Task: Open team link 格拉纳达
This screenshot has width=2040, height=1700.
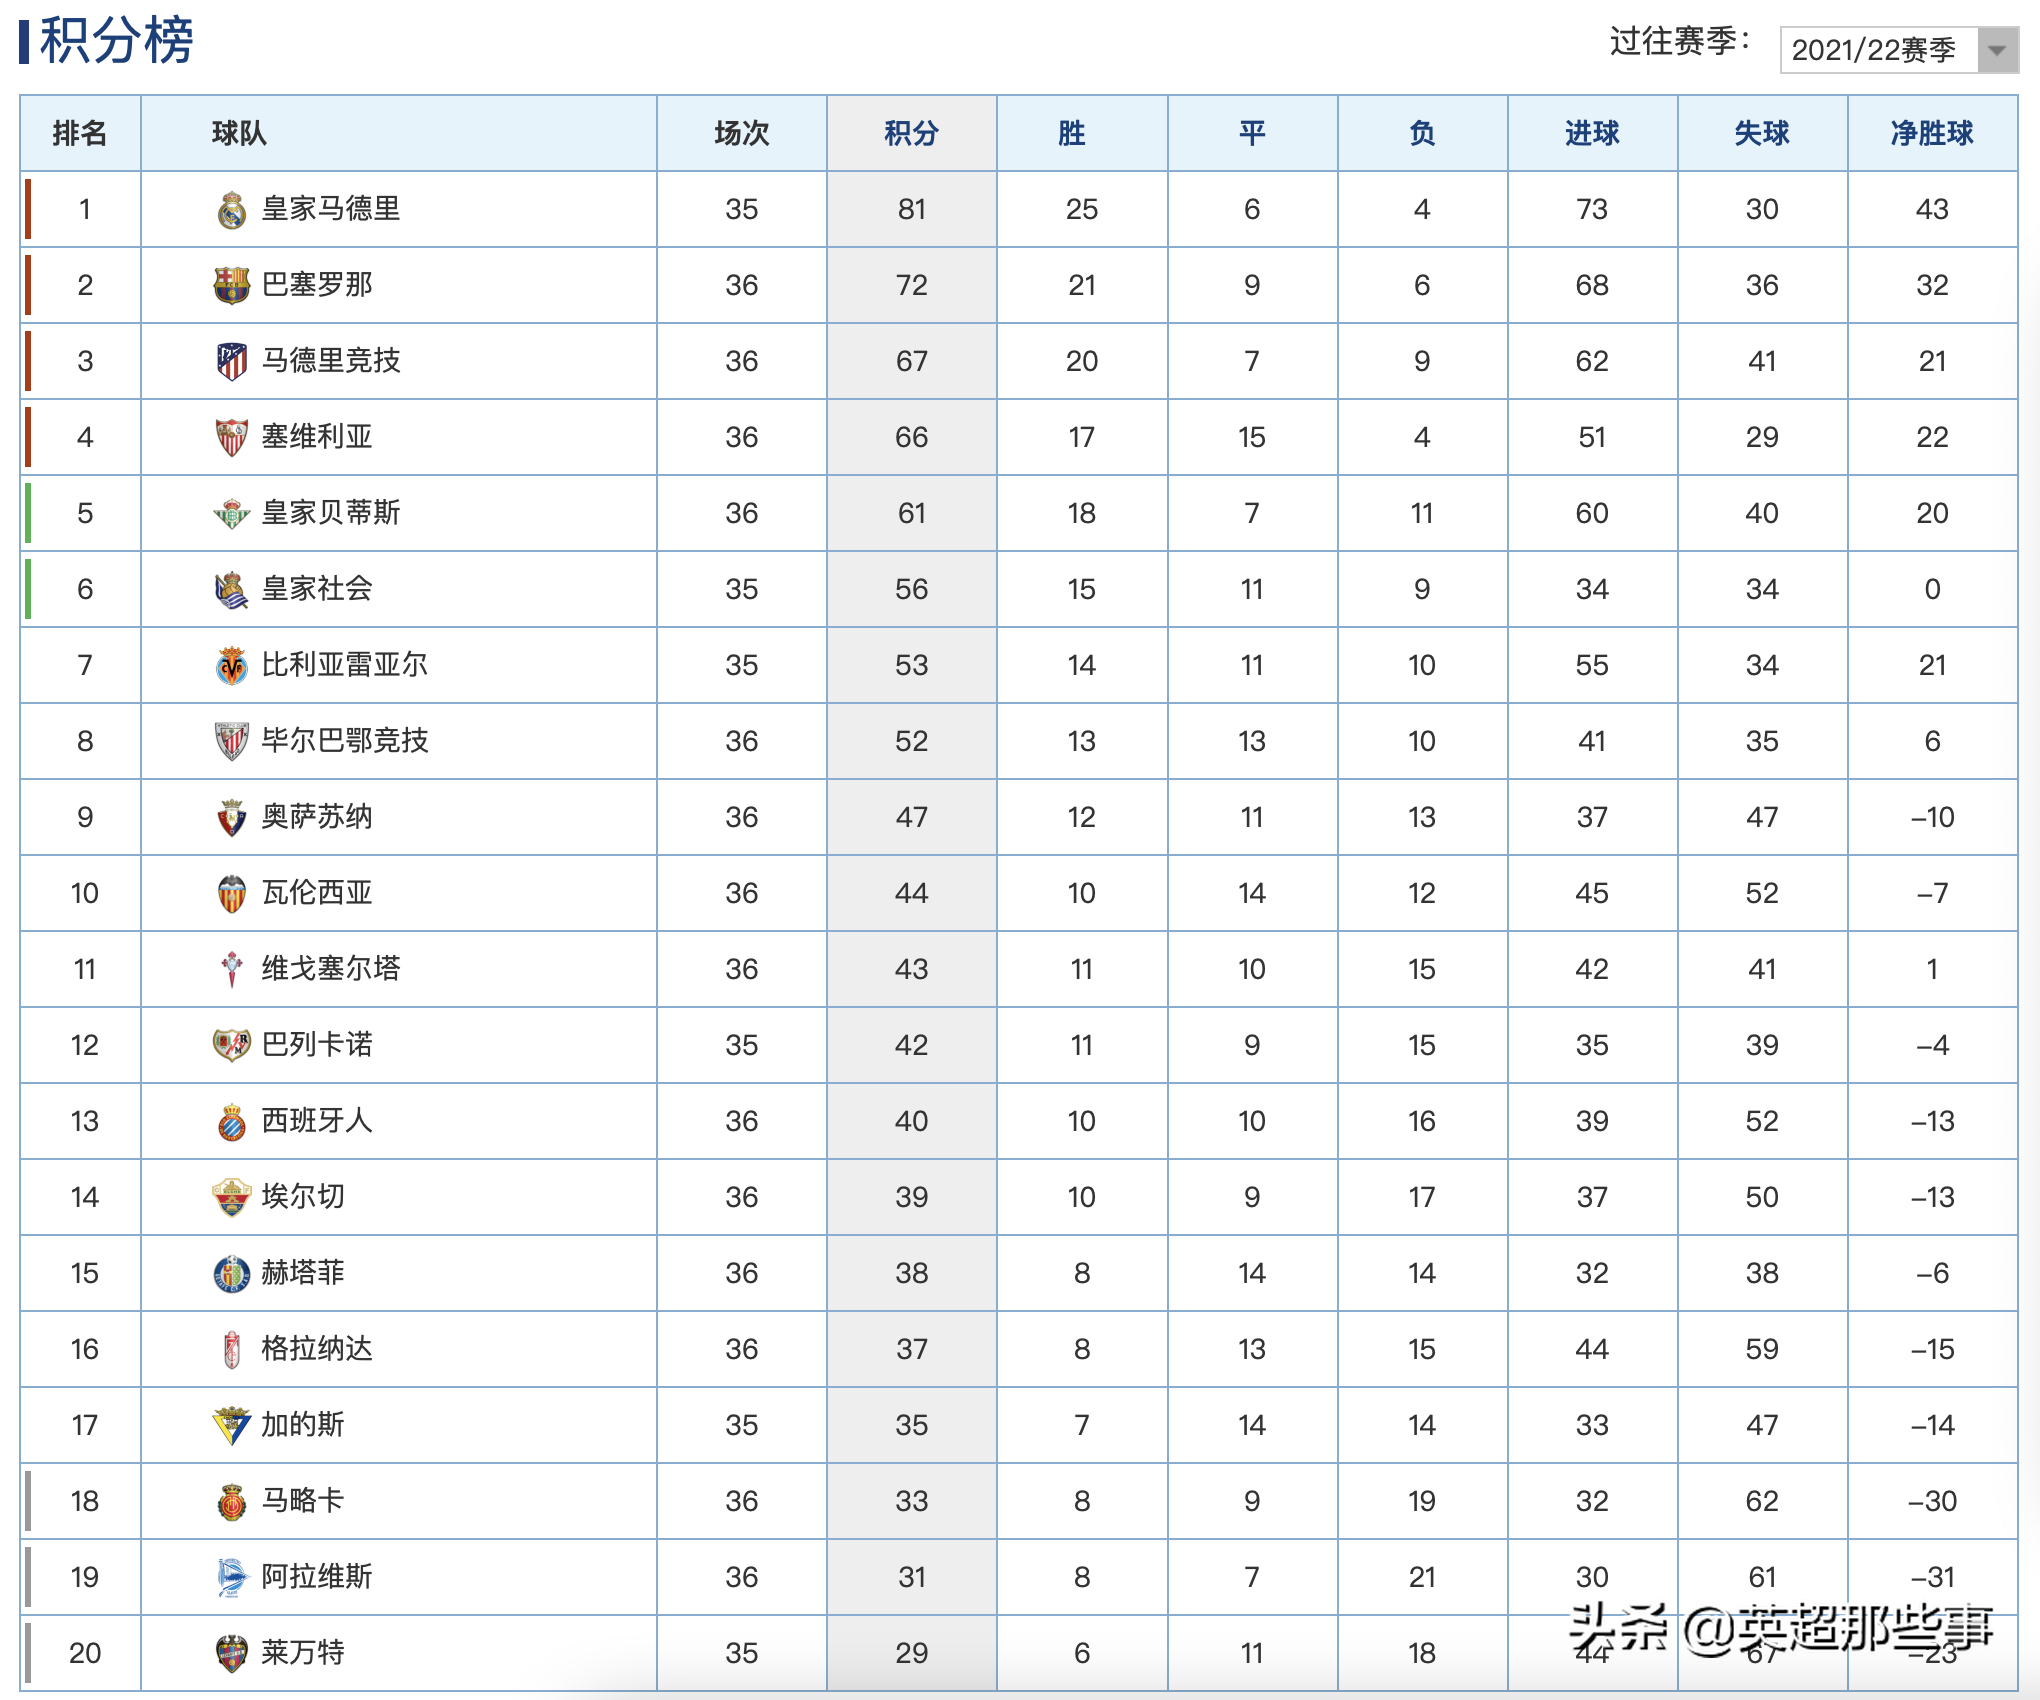Action: [x=317, y=1349]
